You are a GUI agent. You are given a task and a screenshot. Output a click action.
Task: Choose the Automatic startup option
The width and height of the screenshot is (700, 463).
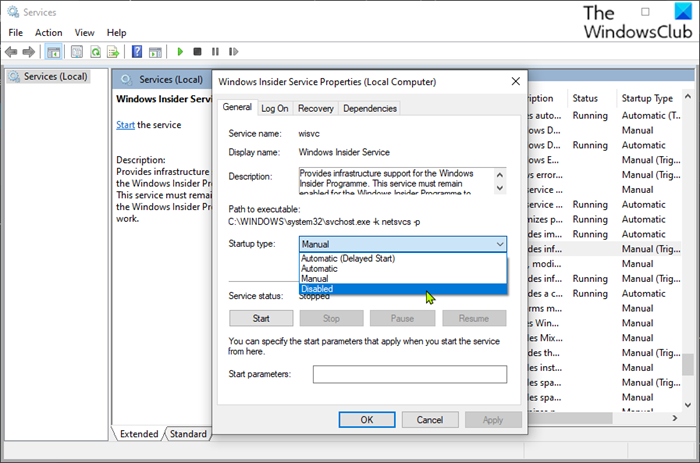click(403, 269)
